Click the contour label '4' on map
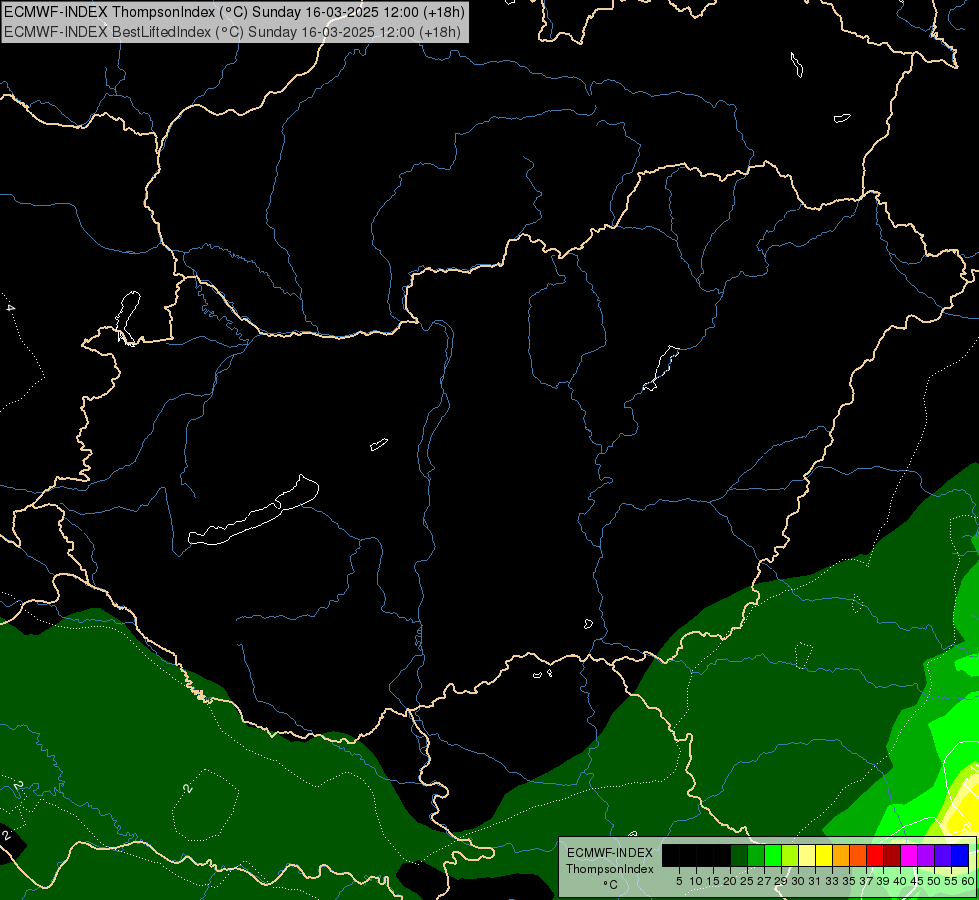 tap(10, 307)
